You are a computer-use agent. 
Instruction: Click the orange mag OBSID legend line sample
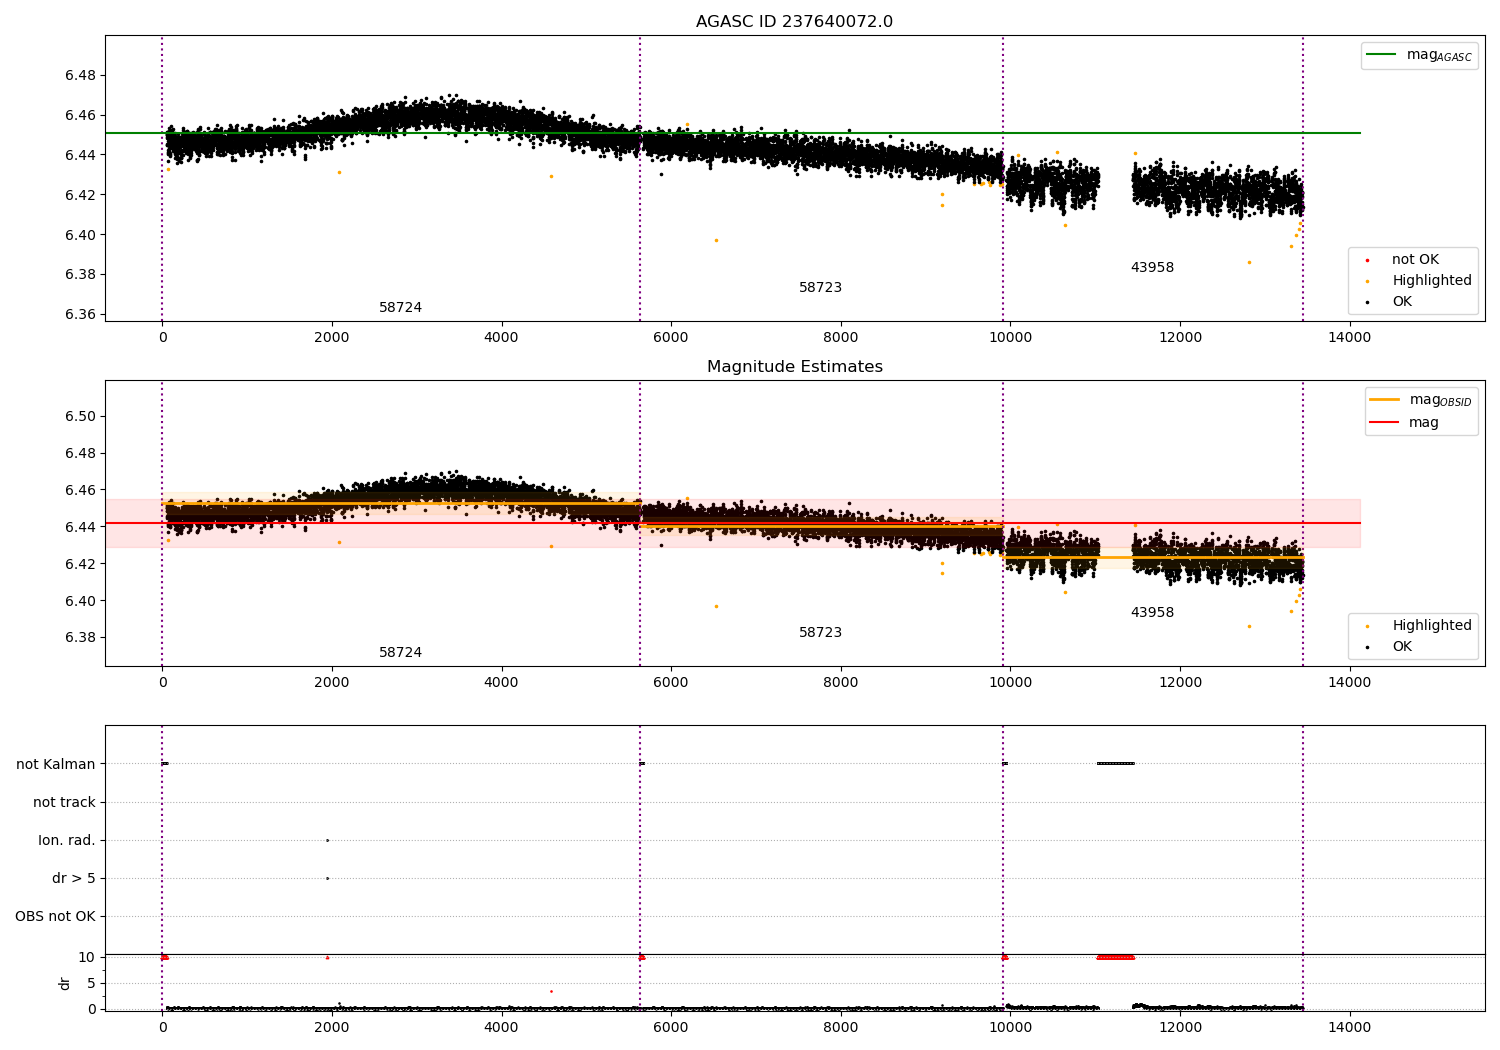point(1385,400)
